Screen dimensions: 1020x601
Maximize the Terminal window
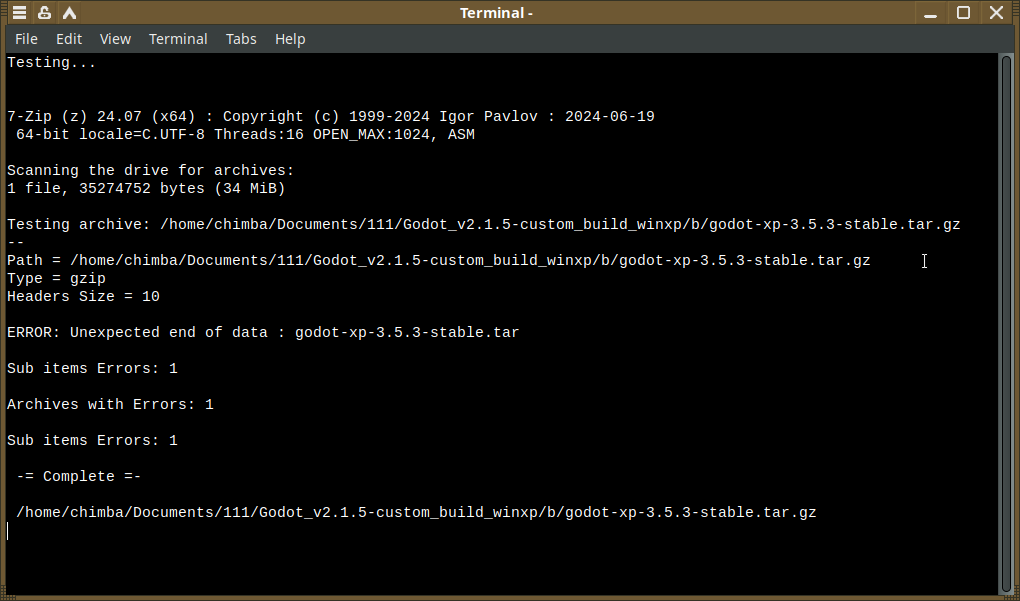[964, 13]
